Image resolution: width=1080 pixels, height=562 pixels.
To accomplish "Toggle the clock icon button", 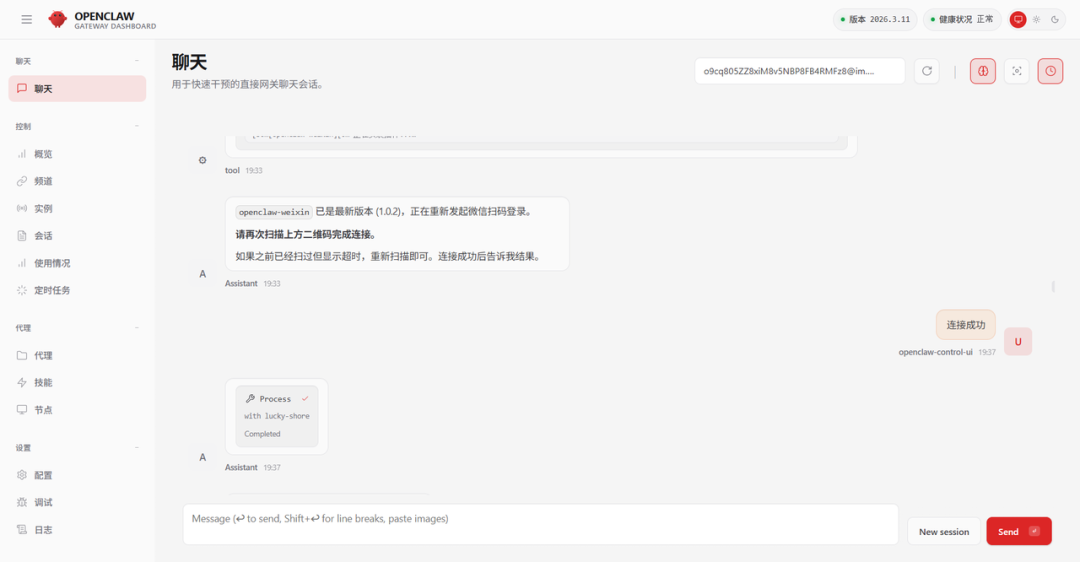I will coord(1050,71).
